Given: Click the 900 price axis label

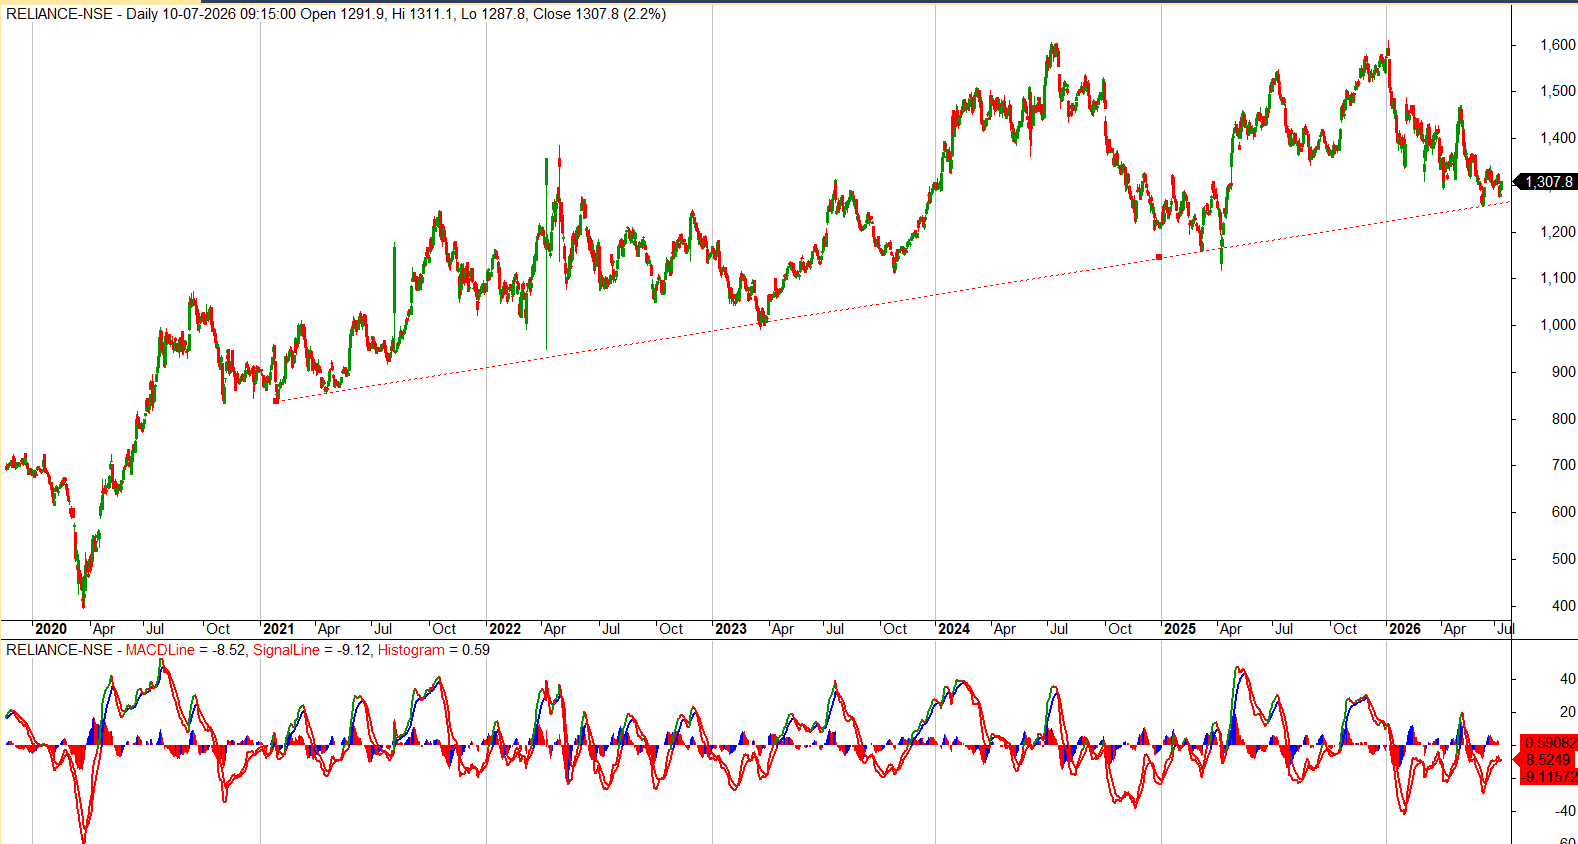Looking at the screenshot, I should [1563, 372].
